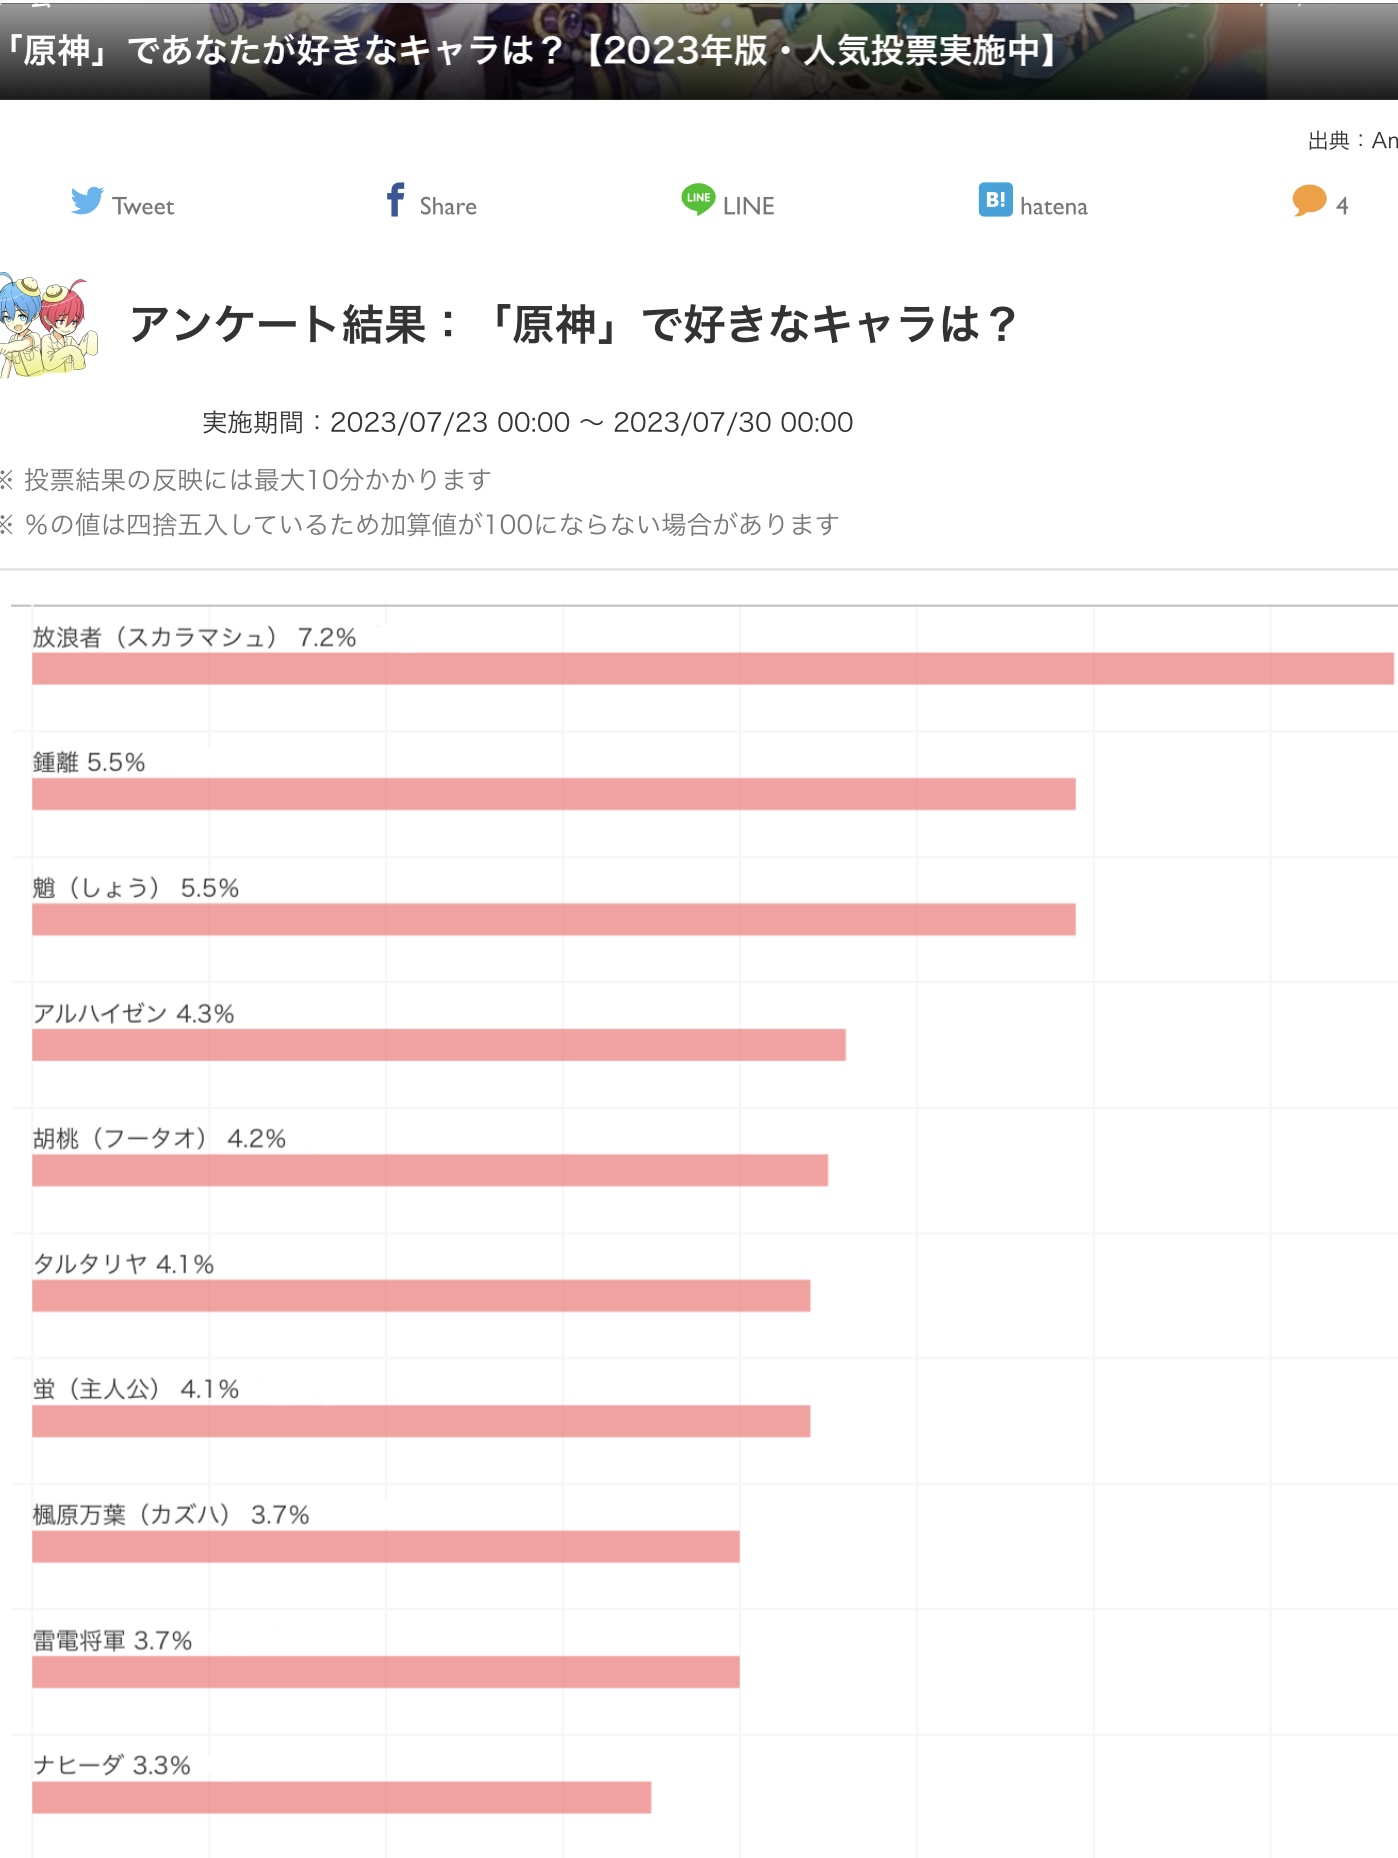1398x1858 pixels.
Task: Click the アルハイゼン 4.3% result bar
Action: [438, 1045]
